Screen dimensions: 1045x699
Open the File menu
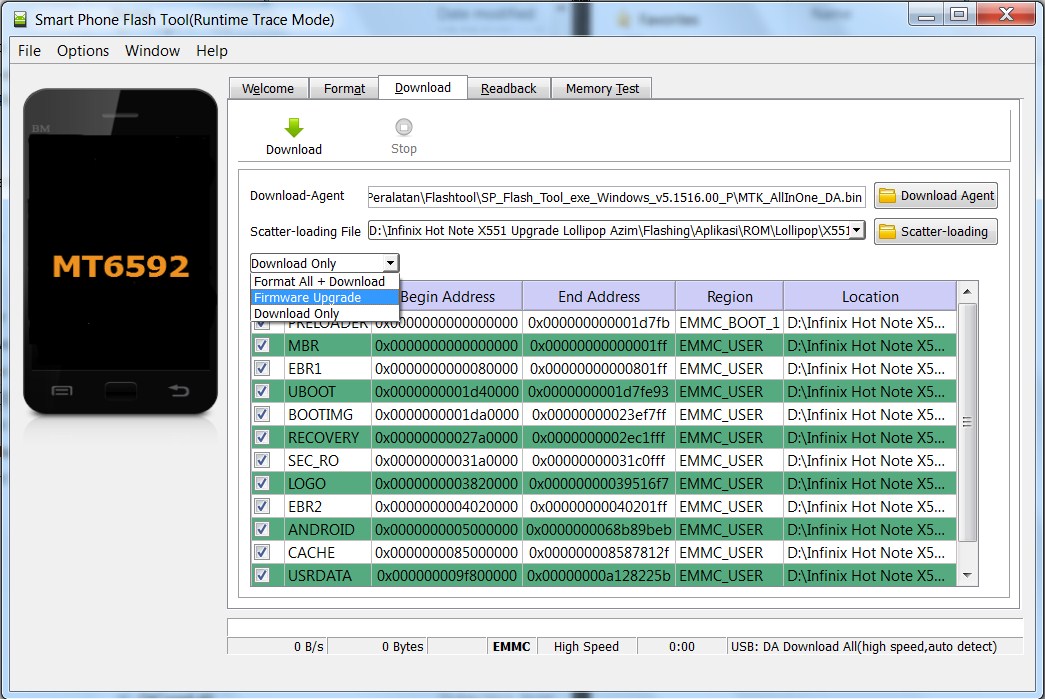(x=29, y=51)
